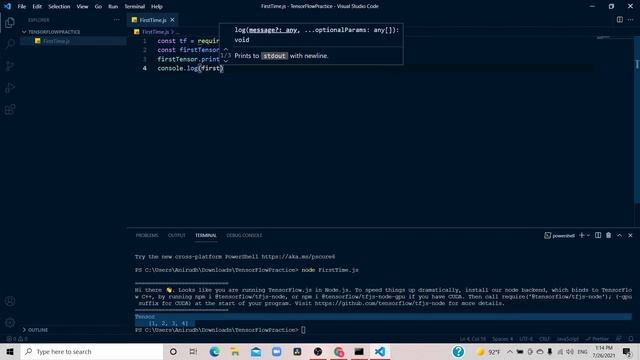Maximize the terminal panel with chevron
The height and width of the screenshot is (360, 640).
coord(619,235)
